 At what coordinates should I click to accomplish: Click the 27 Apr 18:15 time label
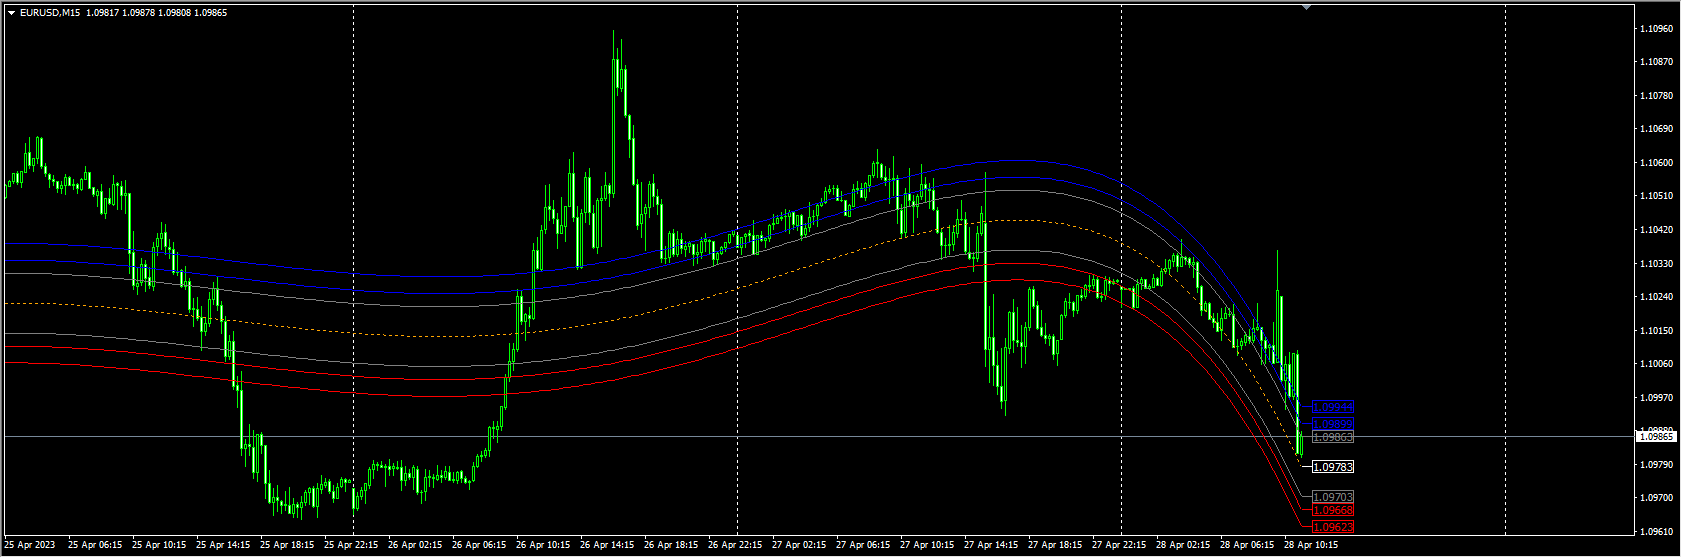1055,545
